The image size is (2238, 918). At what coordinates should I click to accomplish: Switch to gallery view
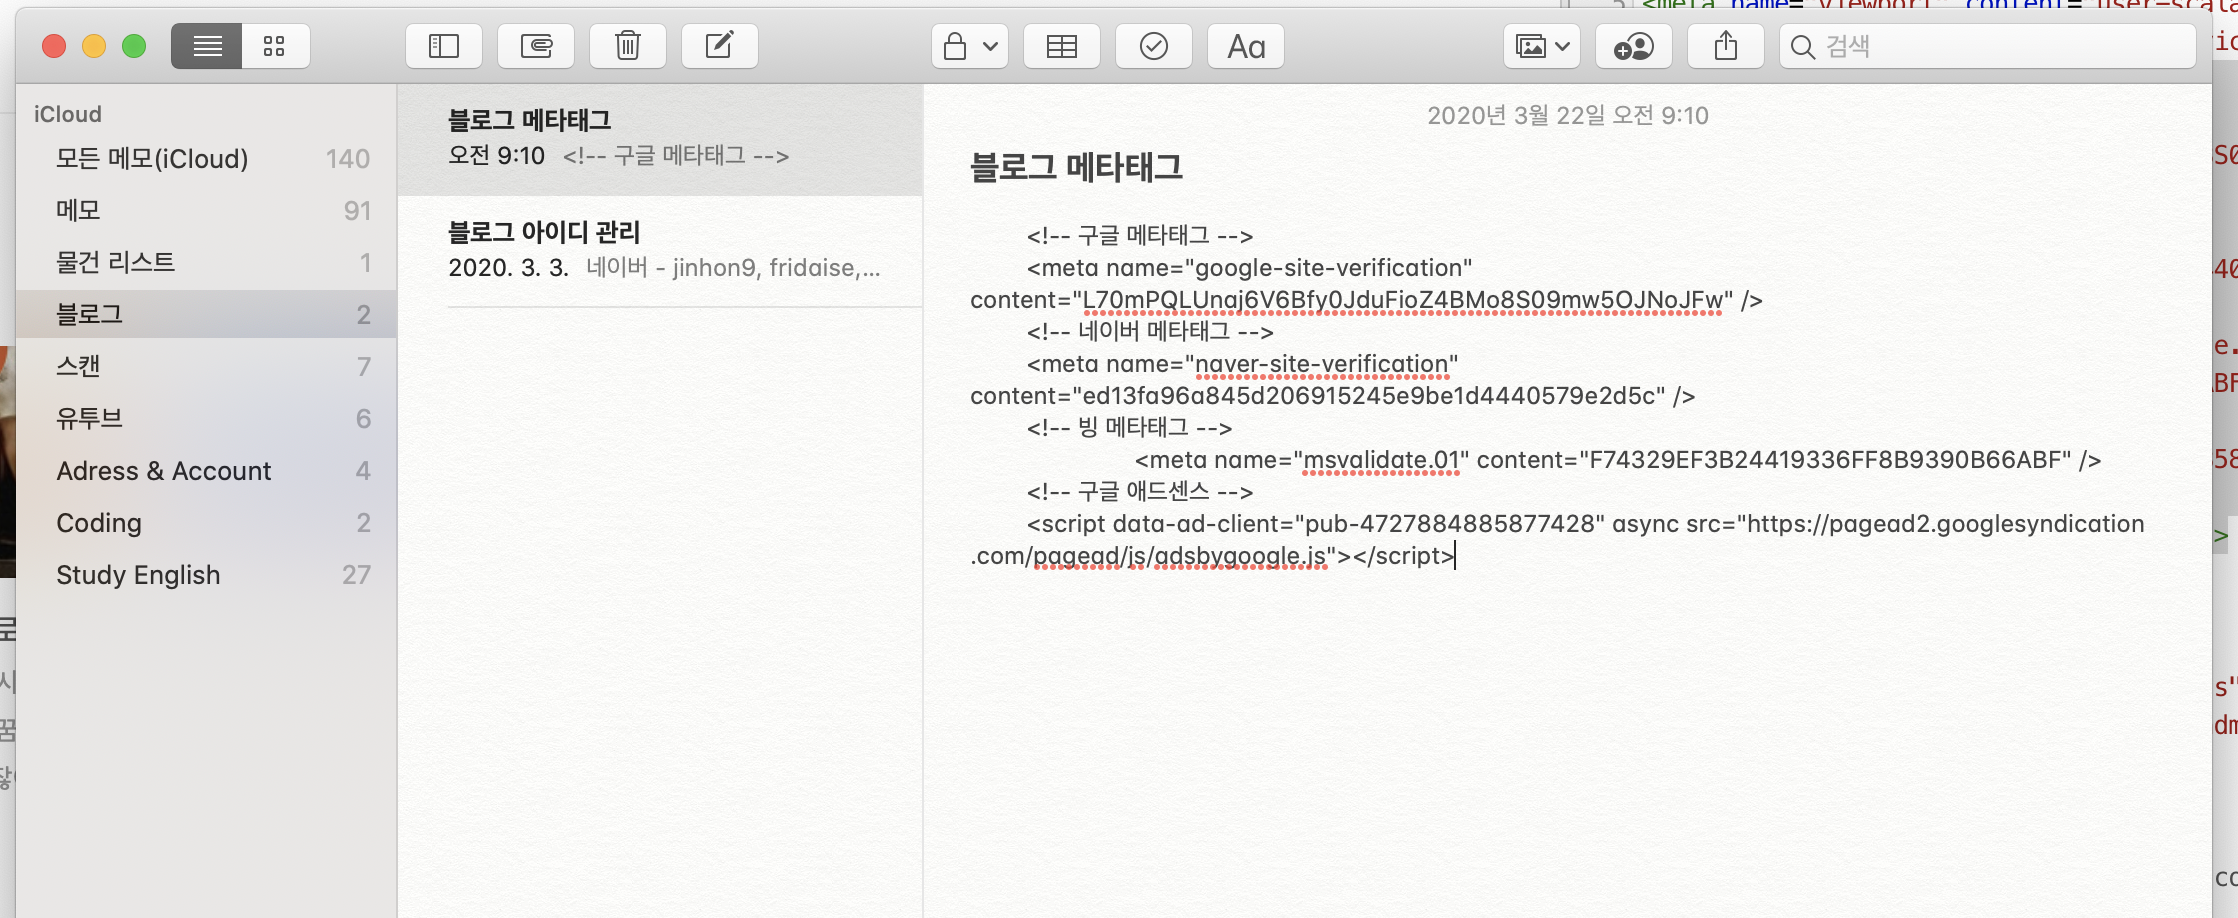(275, 46)
